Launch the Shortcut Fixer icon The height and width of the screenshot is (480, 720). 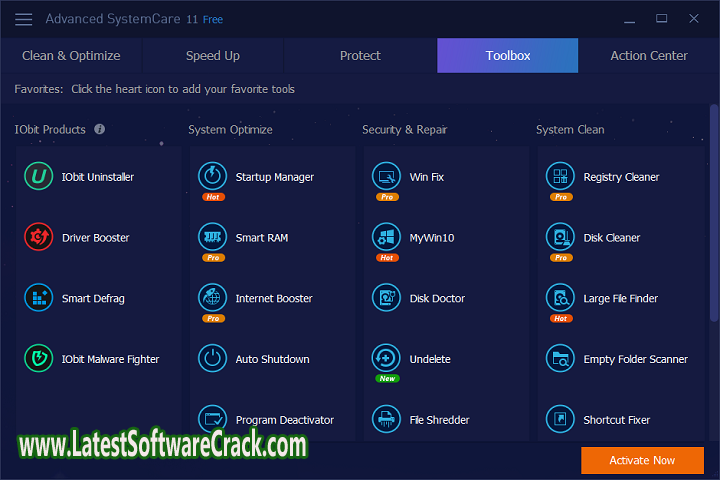pos(560,419)
